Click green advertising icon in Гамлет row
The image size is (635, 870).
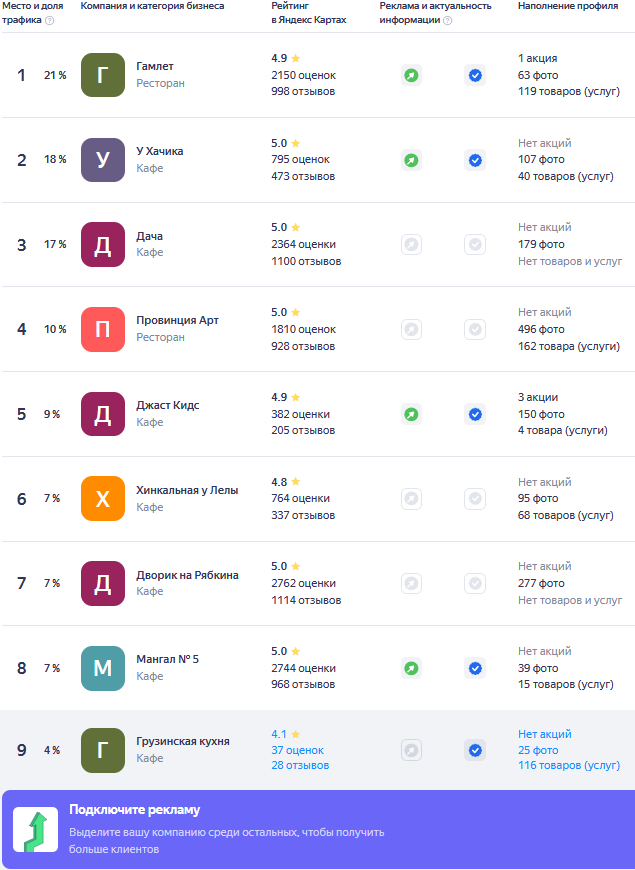tap(410, 75)
